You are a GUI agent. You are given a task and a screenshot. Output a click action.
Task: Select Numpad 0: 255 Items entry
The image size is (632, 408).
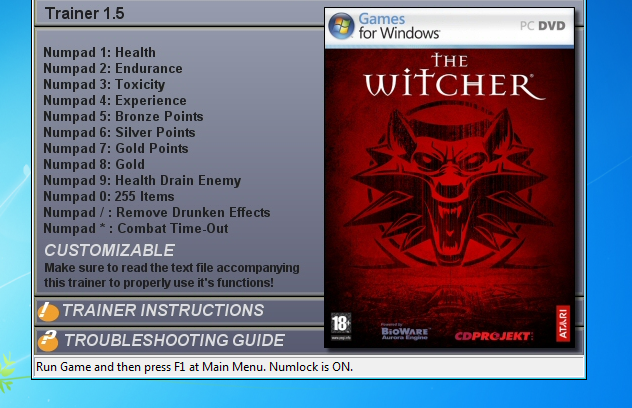(109, 196)
